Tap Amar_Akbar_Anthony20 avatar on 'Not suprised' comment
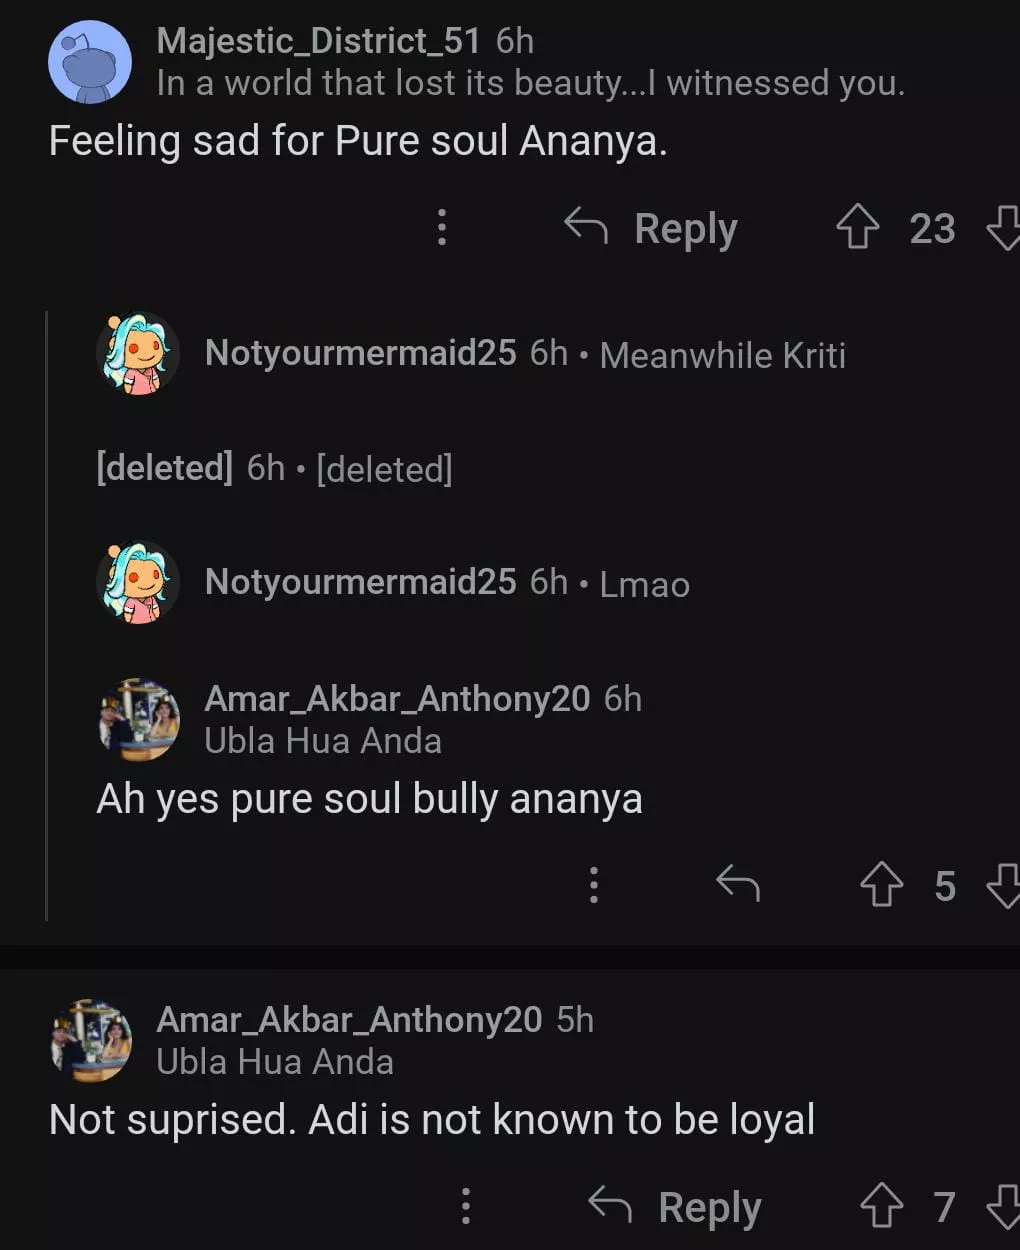 pos(91,1041)
